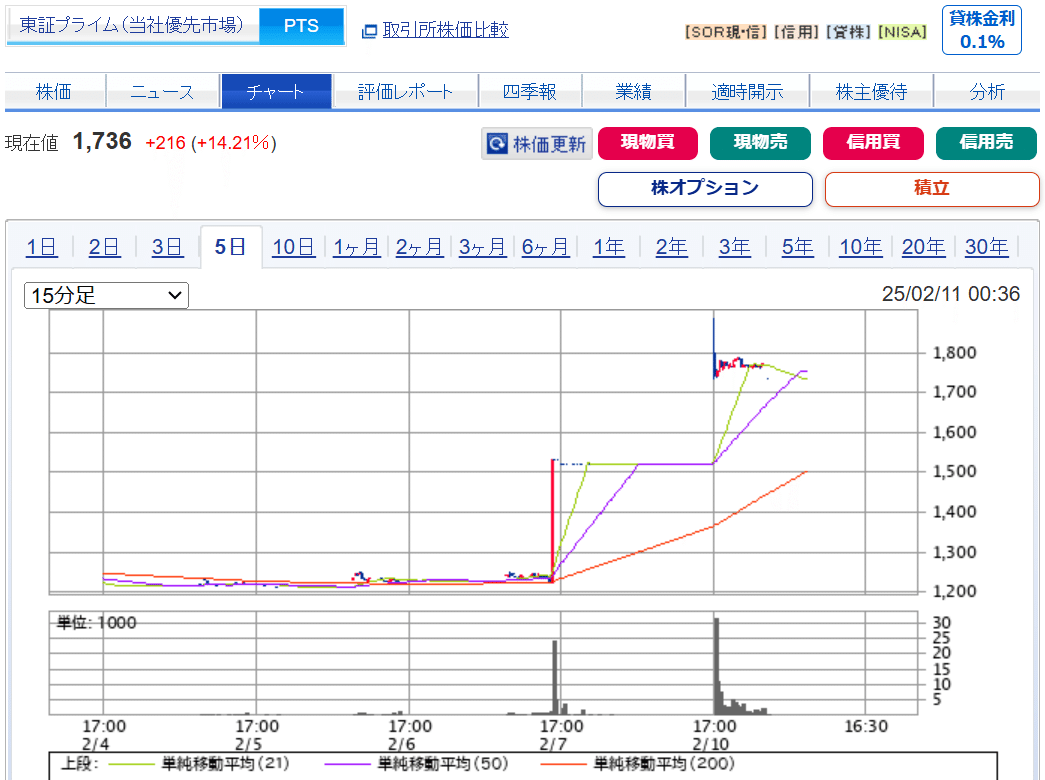This screenshot has width=1045, height=780.
Task: Click the 貸株金利 0.1% box
Action: click(x=982, y=30)
